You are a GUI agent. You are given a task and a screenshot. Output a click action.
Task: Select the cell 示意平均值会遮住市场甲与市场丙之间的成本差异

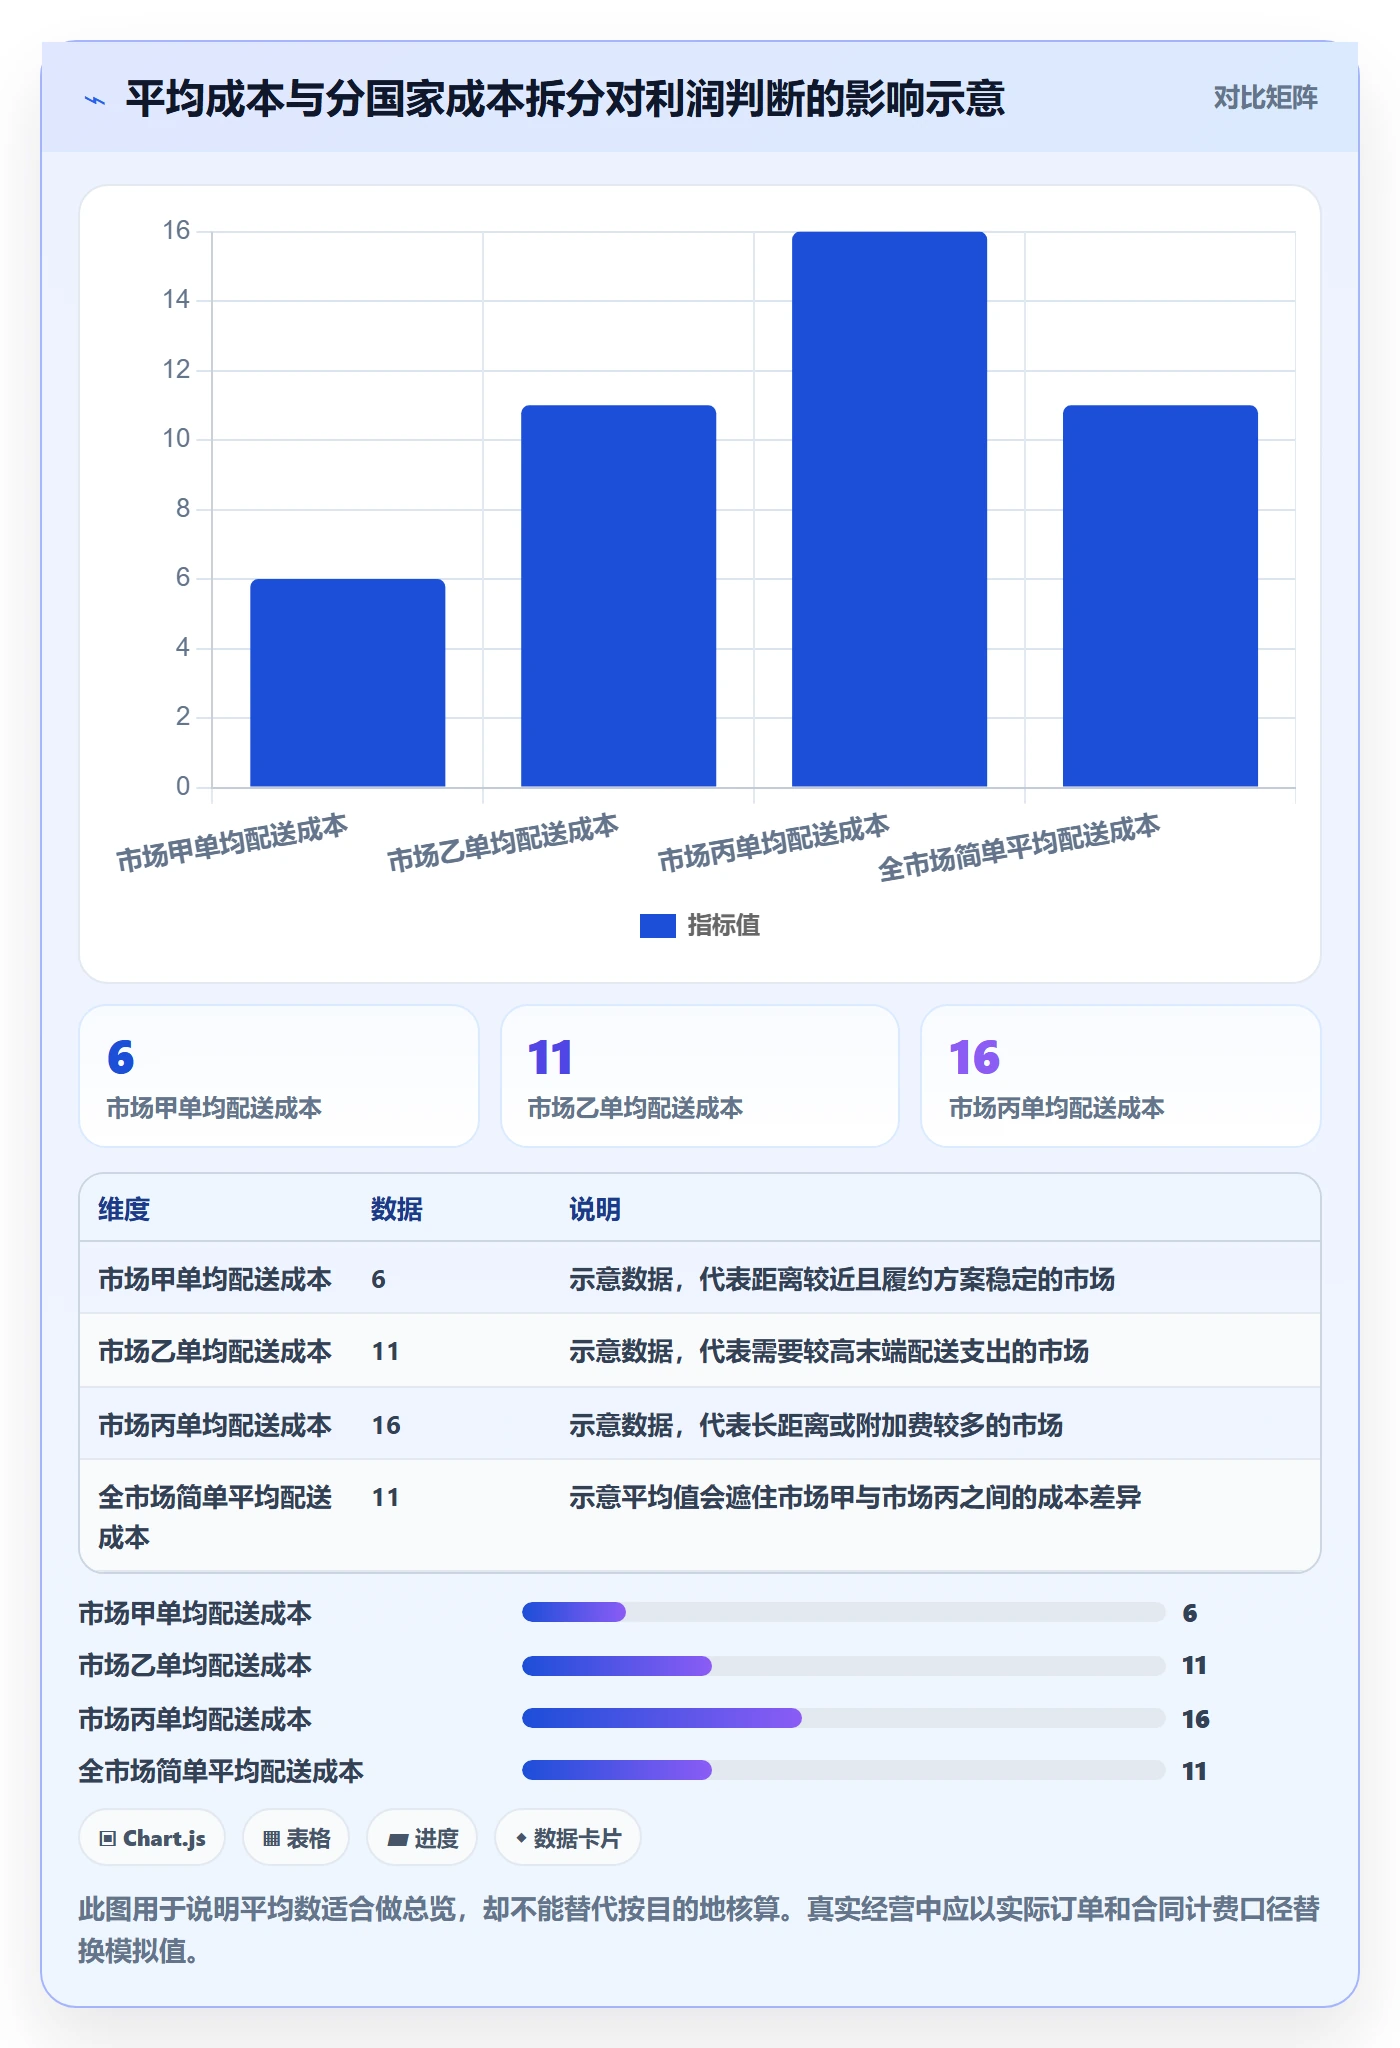coord(855,1497)
